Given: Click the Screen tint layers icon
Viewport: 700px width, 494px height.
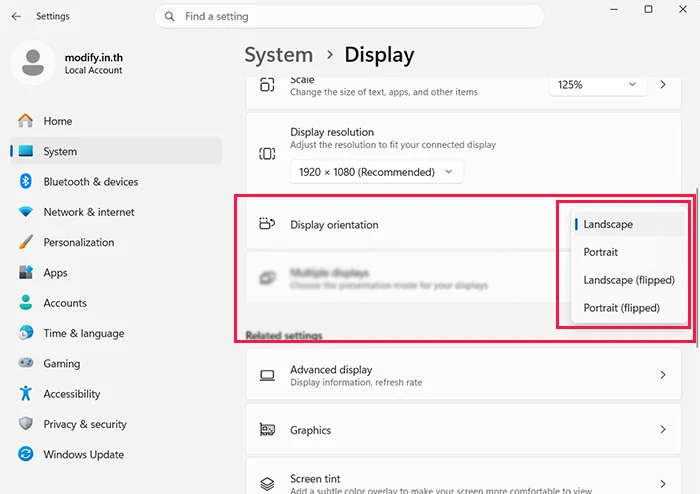Looking at the screenshot, I should tap(267, 484).
